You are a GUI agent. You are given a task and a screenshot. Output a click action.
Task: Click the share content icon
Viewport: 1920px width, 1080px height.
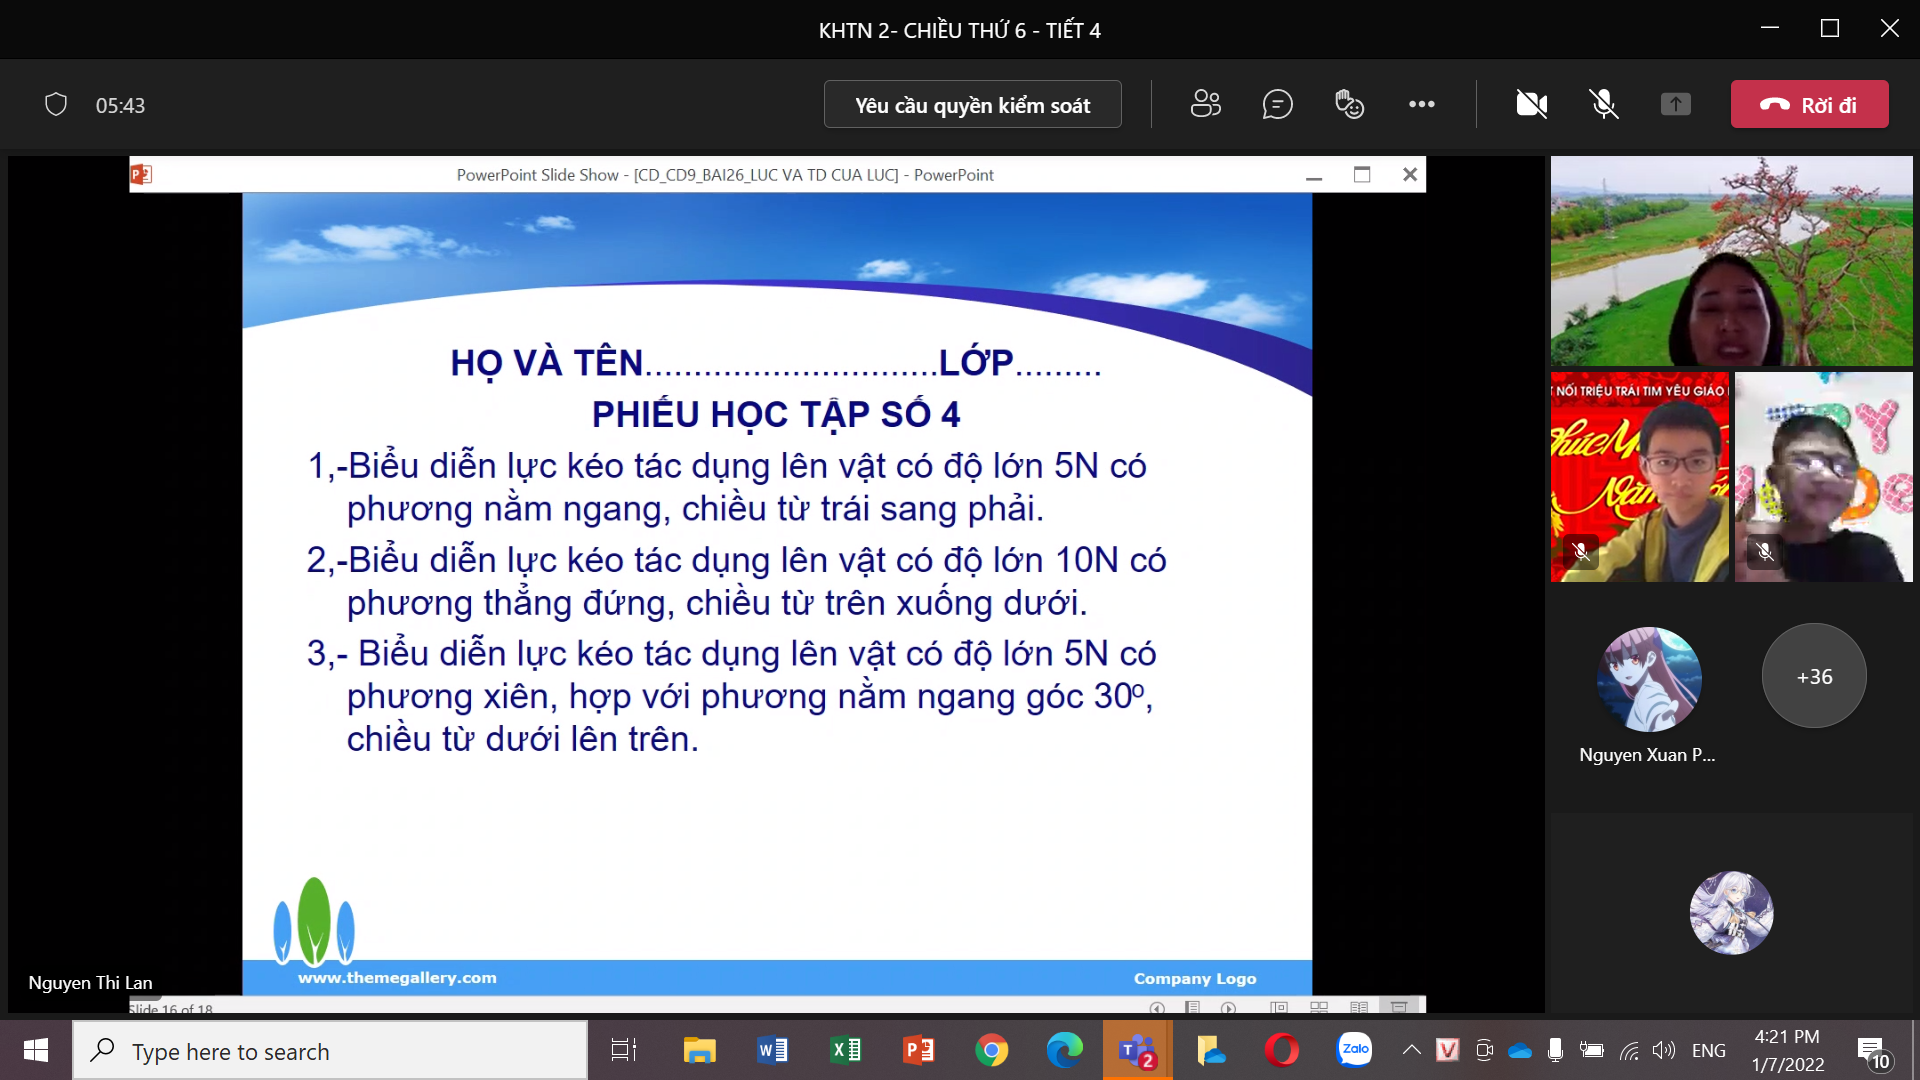(1676, 104)
